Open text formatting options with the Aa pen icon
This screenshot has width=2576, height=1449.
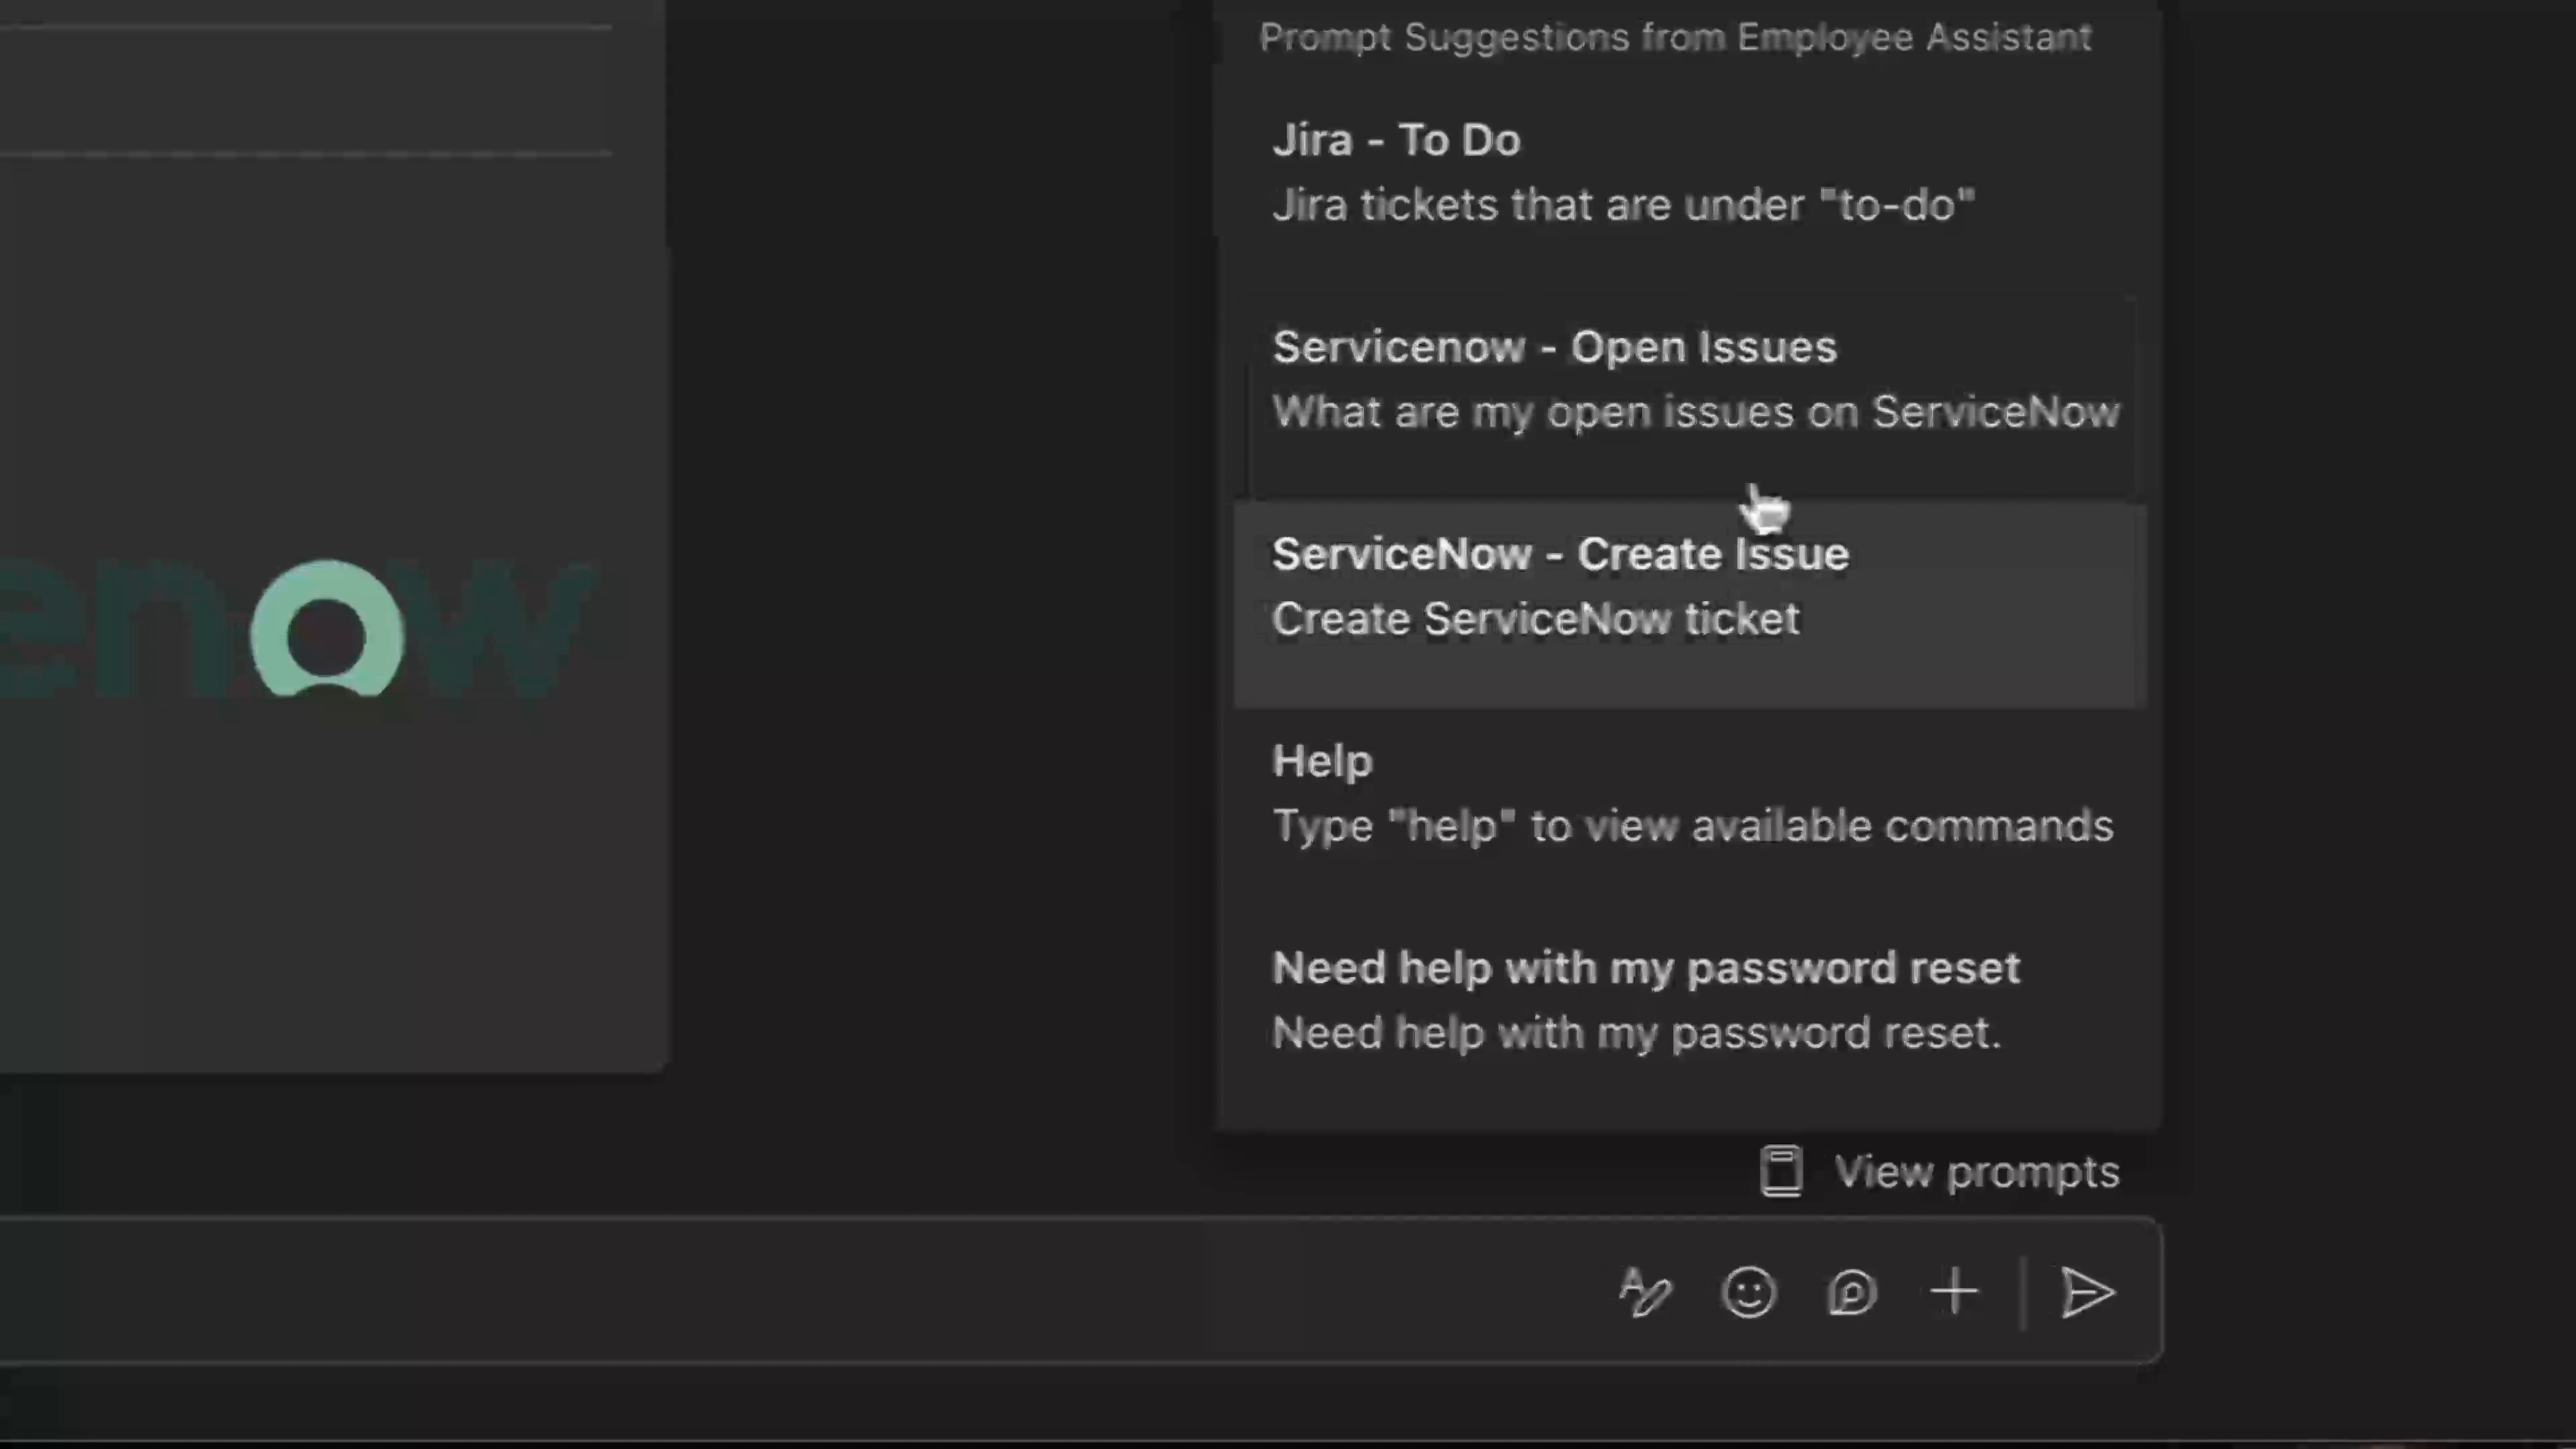pyautogui.click(x=1645, y=1292)
